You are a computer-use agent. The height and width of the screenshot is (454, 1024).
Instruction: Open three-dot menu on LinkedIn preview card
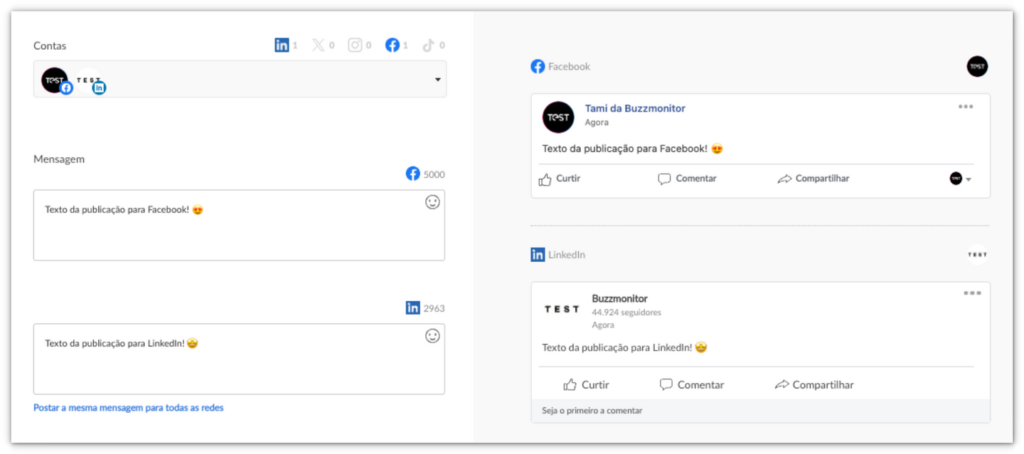[971, 293]
